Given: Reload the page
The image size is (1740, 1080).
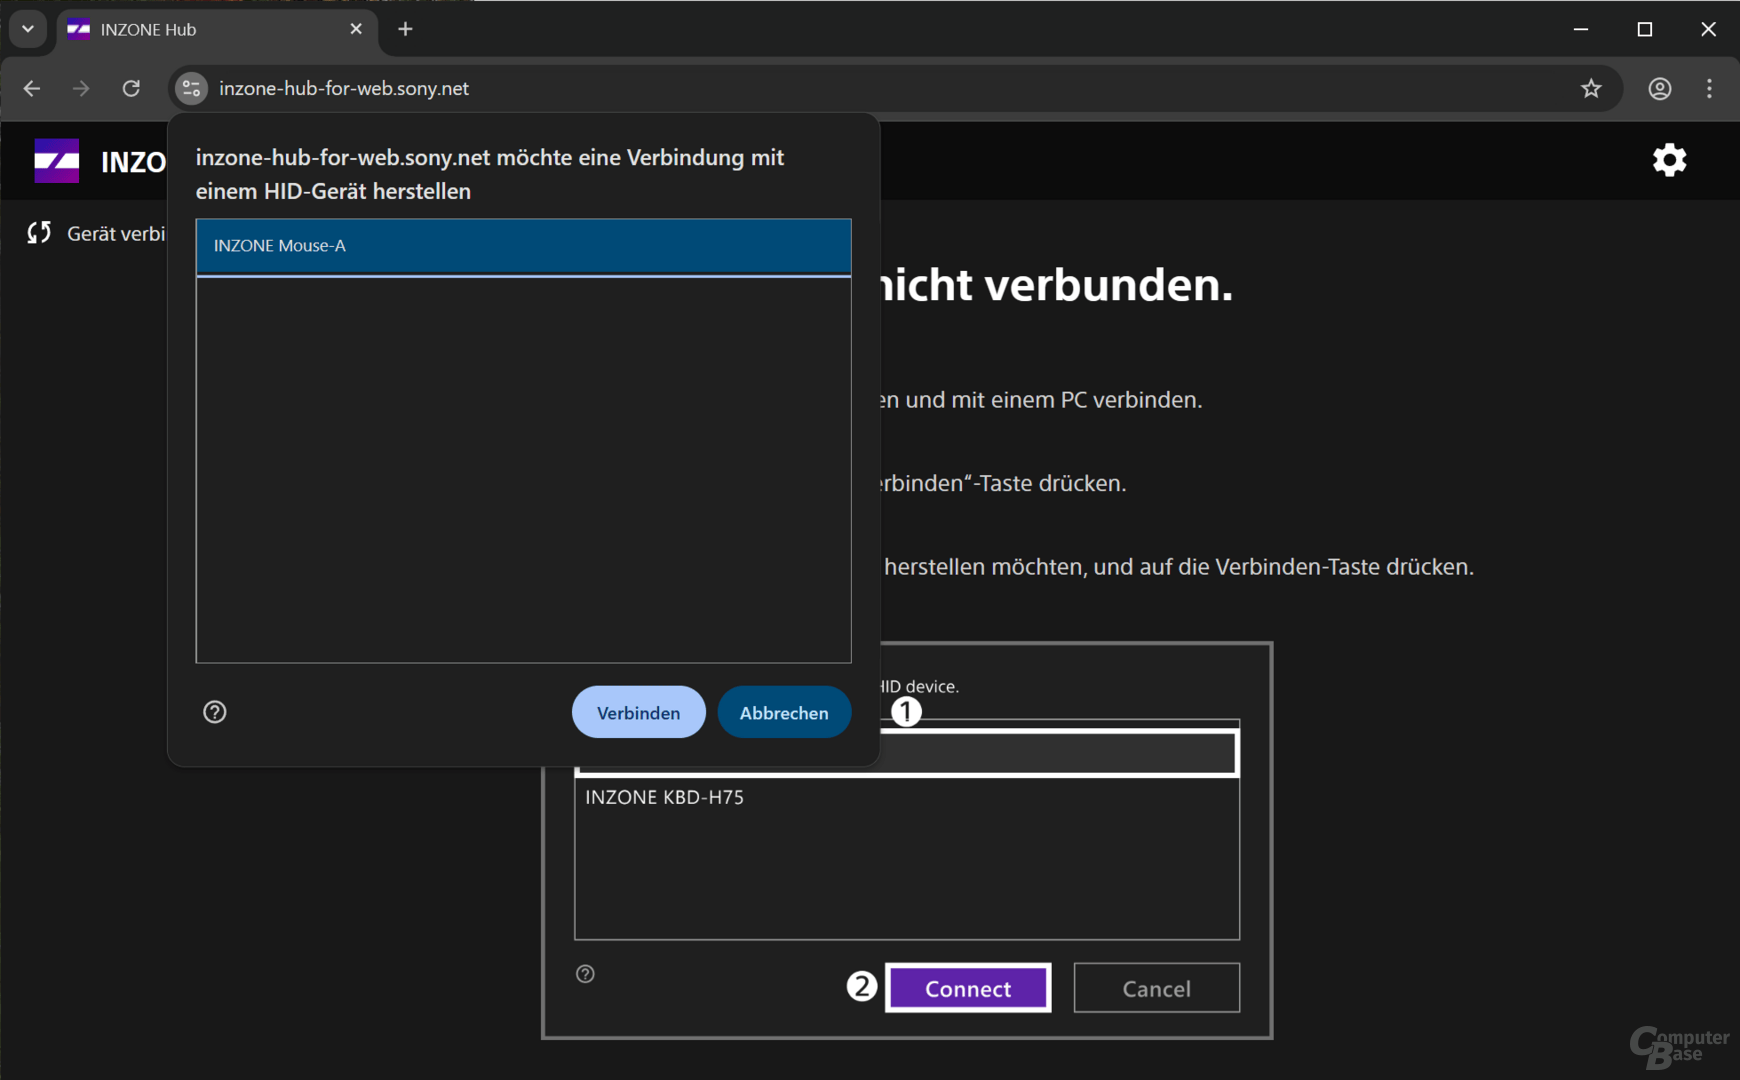Looking at the screenshot, I should coord(131,89).
